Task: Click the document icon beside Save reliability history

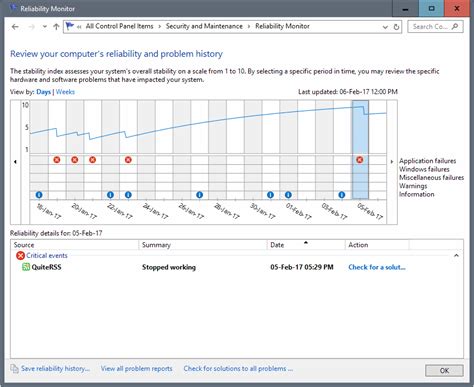Action: click(14, 369)
